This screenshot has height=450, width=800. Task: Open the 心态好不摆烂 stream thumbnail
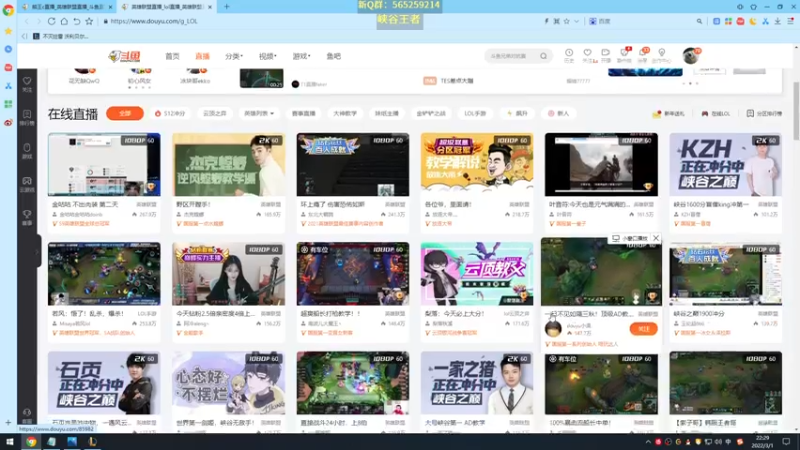(229, 383)
